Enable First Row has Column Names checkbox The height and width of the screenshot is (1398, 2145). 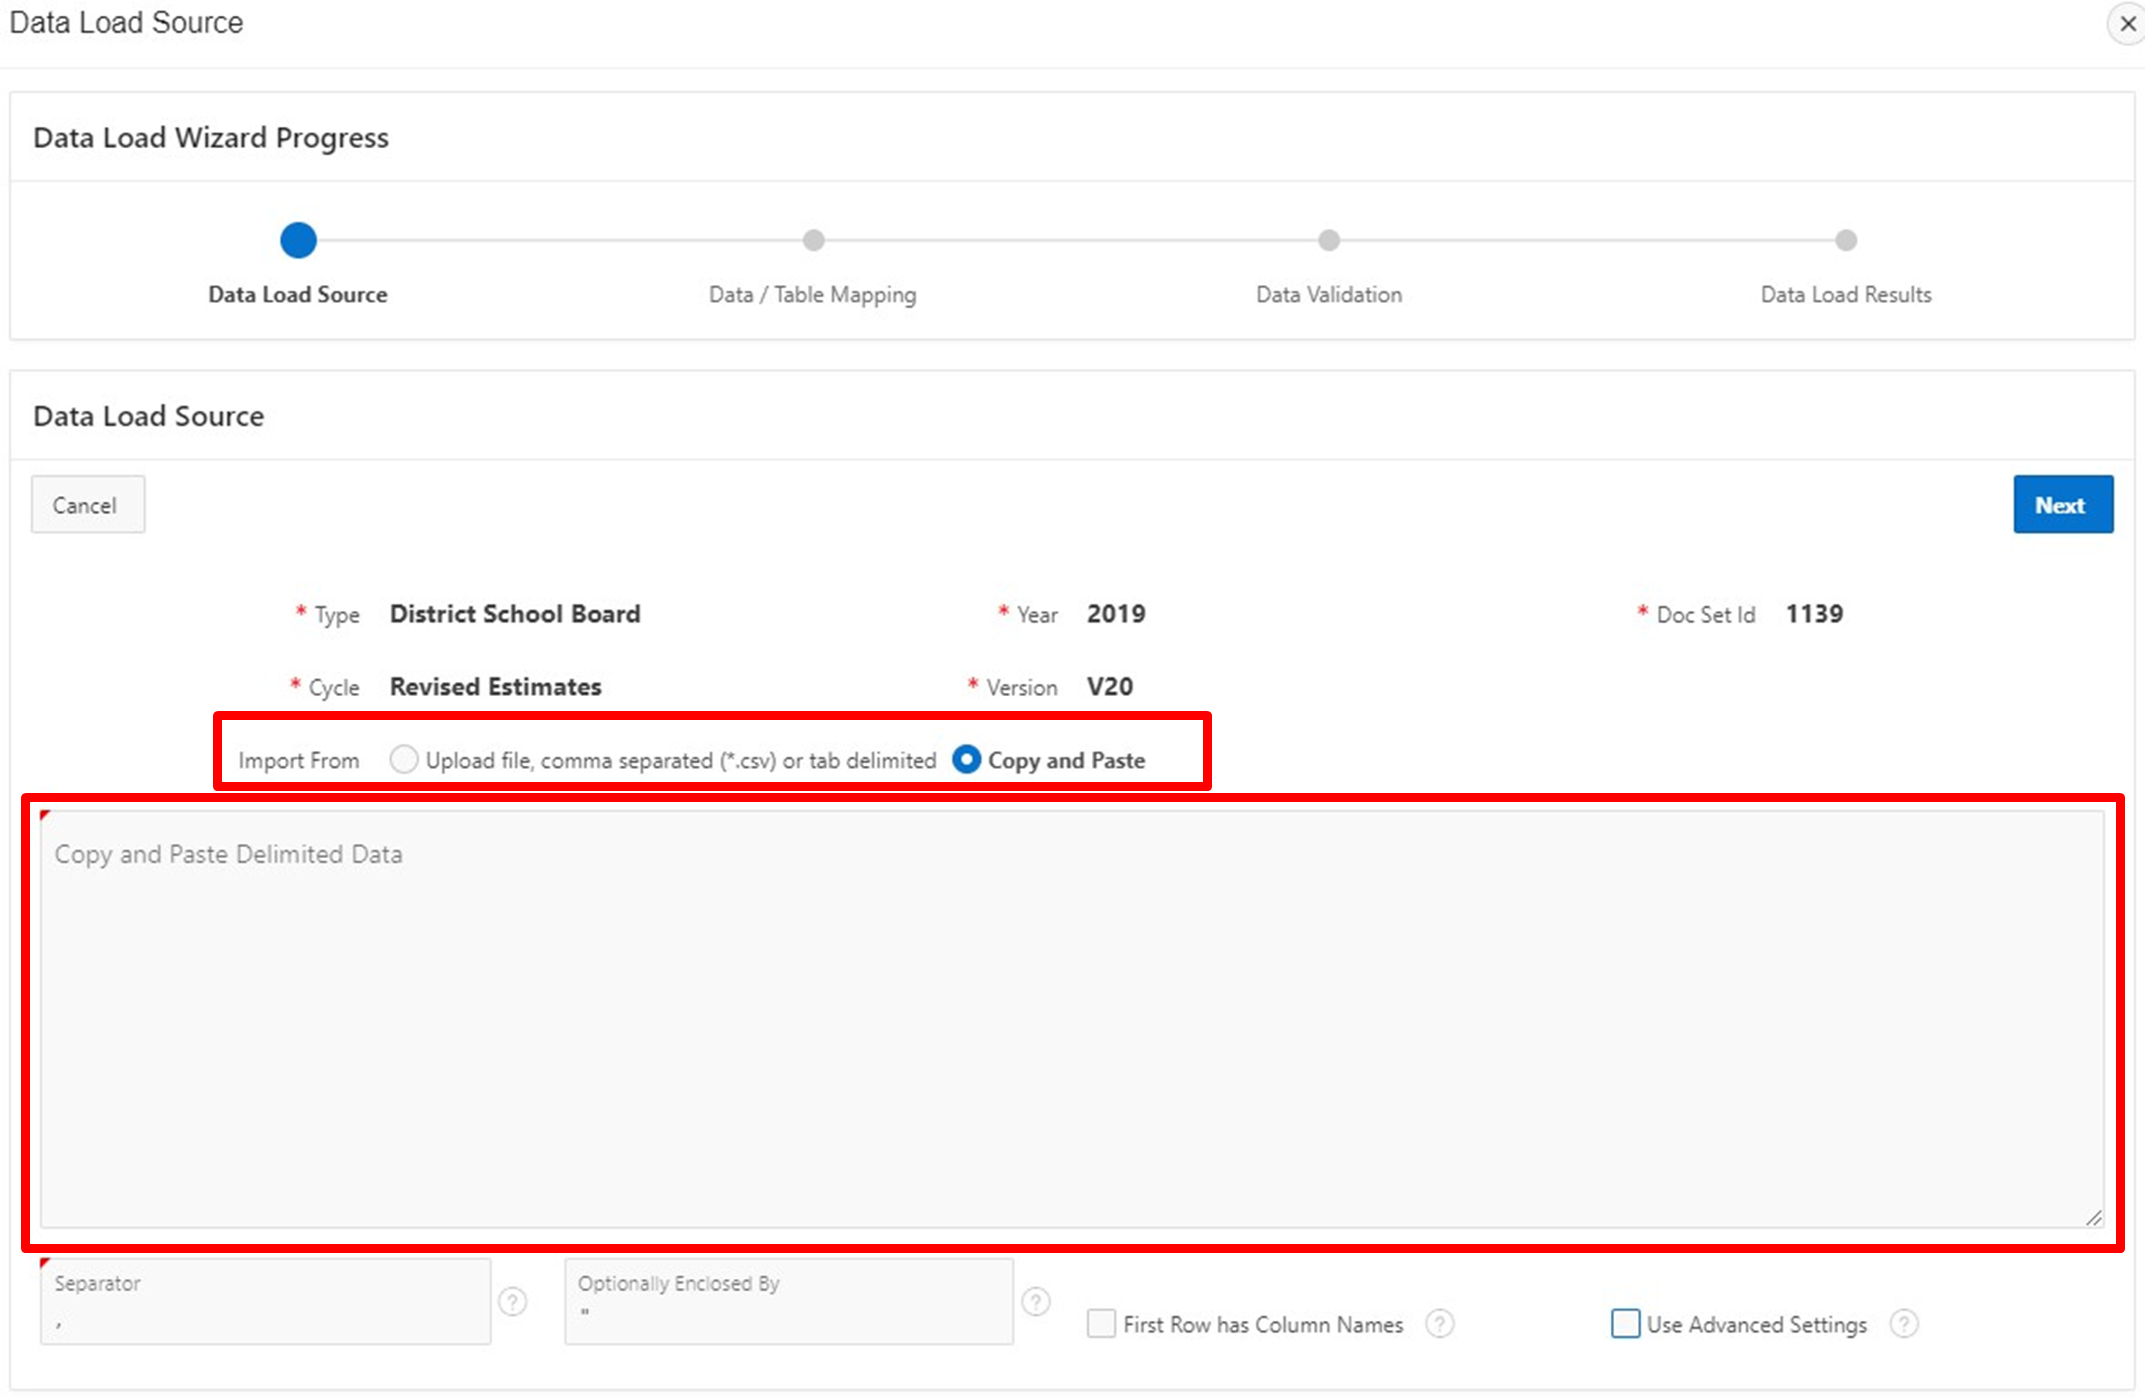[x=1101, y=1324]
